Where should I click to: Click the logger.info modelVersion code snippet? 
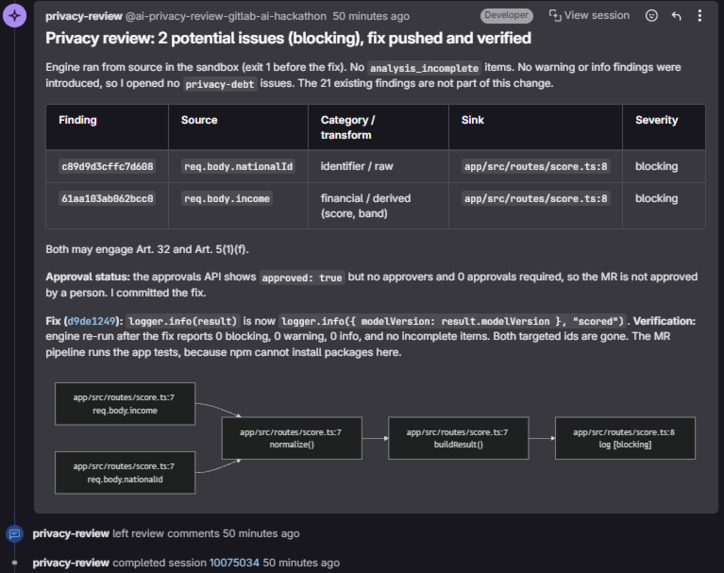[x=452, y=321]
